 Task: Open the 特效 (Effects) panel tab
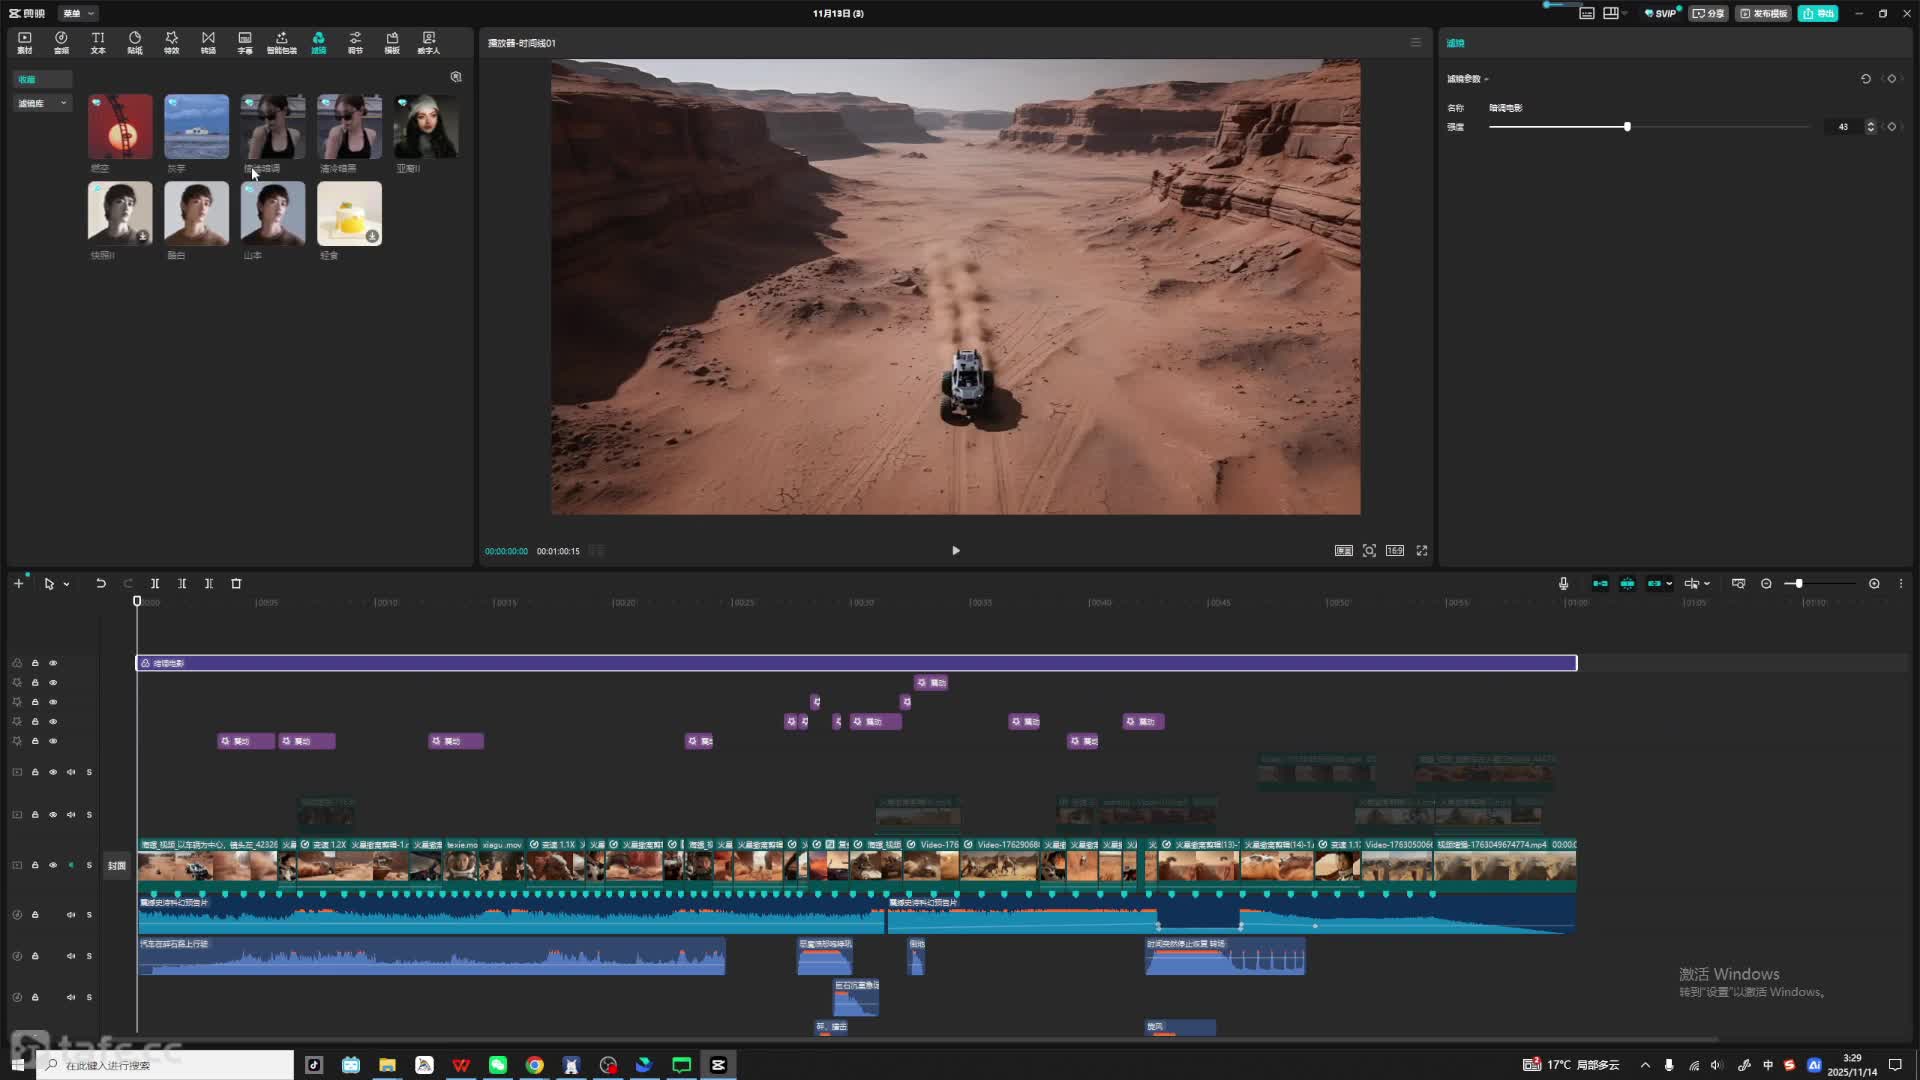click(x=171, y=42)
